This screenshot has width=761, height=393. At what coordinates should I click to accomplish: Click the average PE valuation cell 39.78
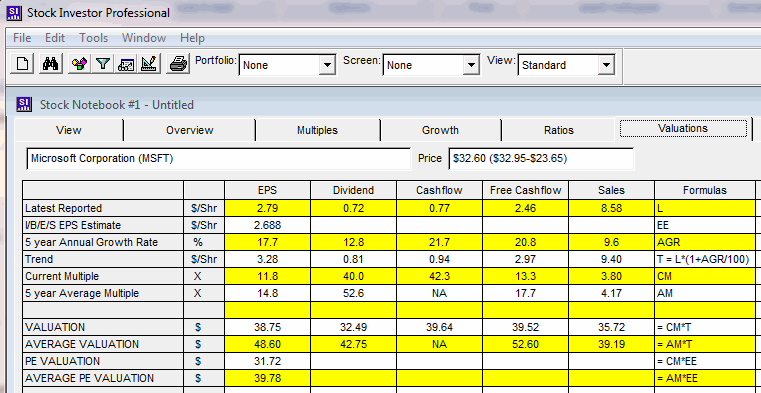pos(267,378)
